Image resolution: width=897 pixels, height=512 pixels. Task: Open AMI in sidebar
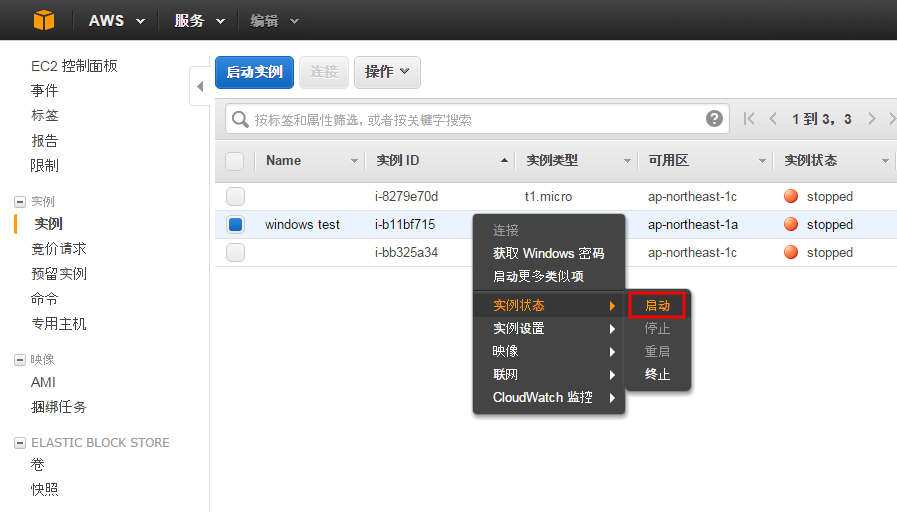pos(43,382)
